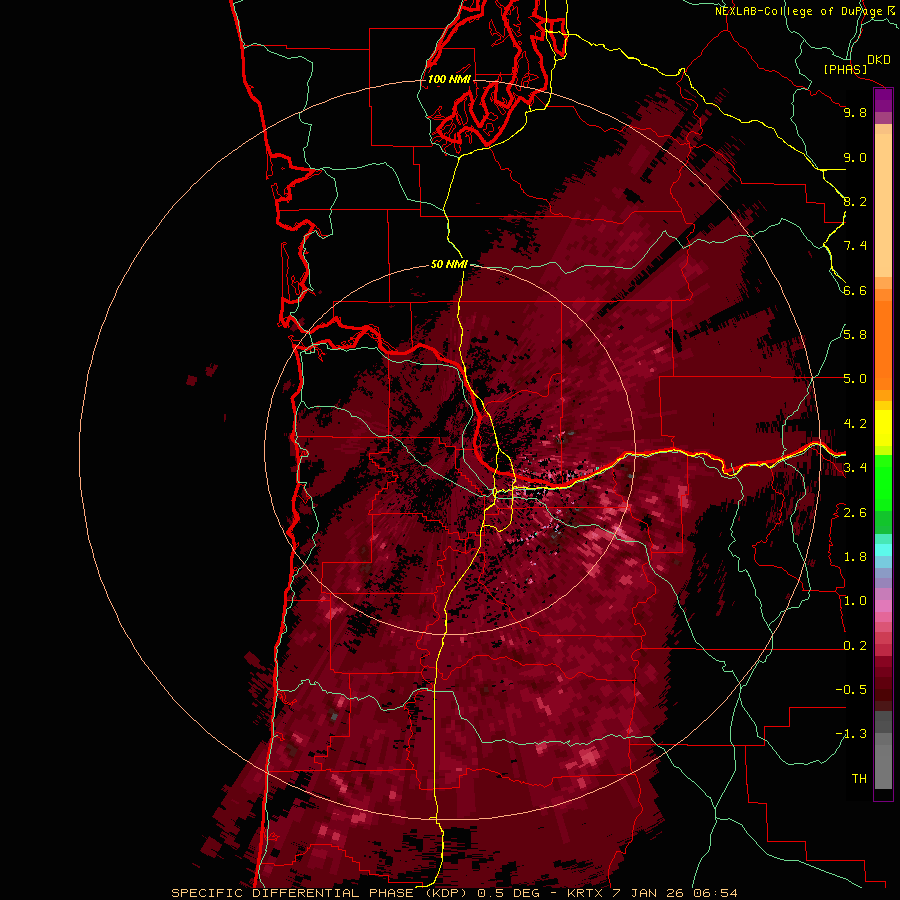The height and width of the screenshot is (900, 900).
Task: Click the TH threshold legend label
Action: pyautogui.click(x=859, y=778)
